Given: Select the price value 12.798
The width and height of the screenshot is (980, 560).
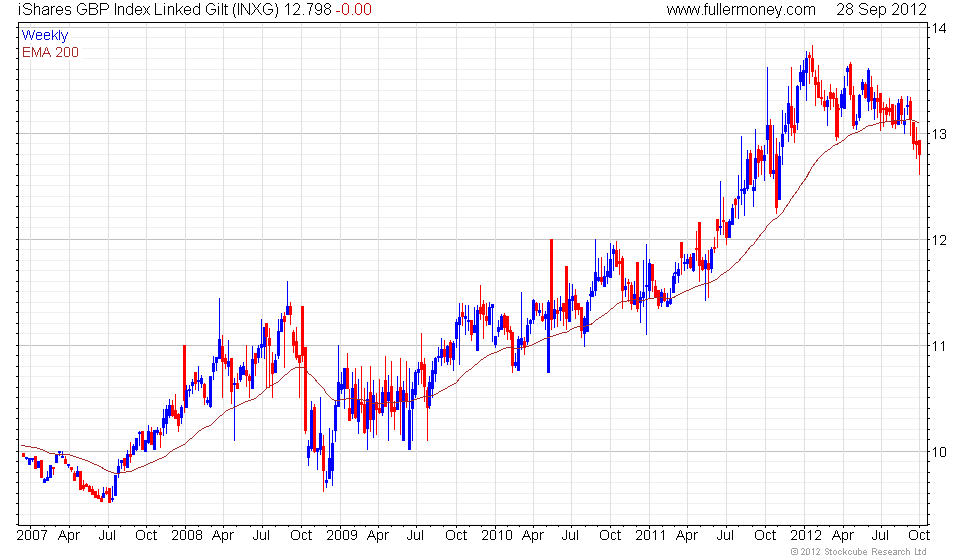Looking at the screenshot, I should pos(308,10).
